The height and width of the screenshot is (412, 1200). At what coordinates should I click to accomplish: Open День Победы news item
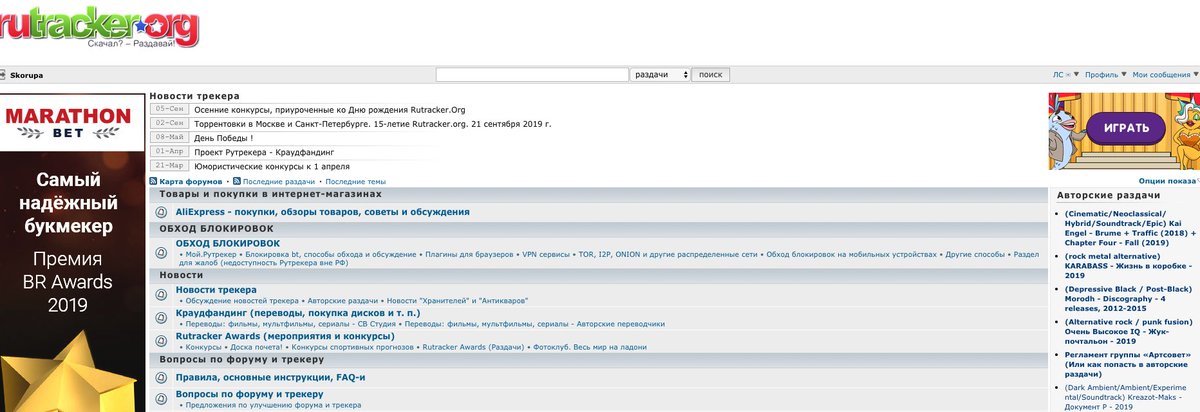(224, 137)
